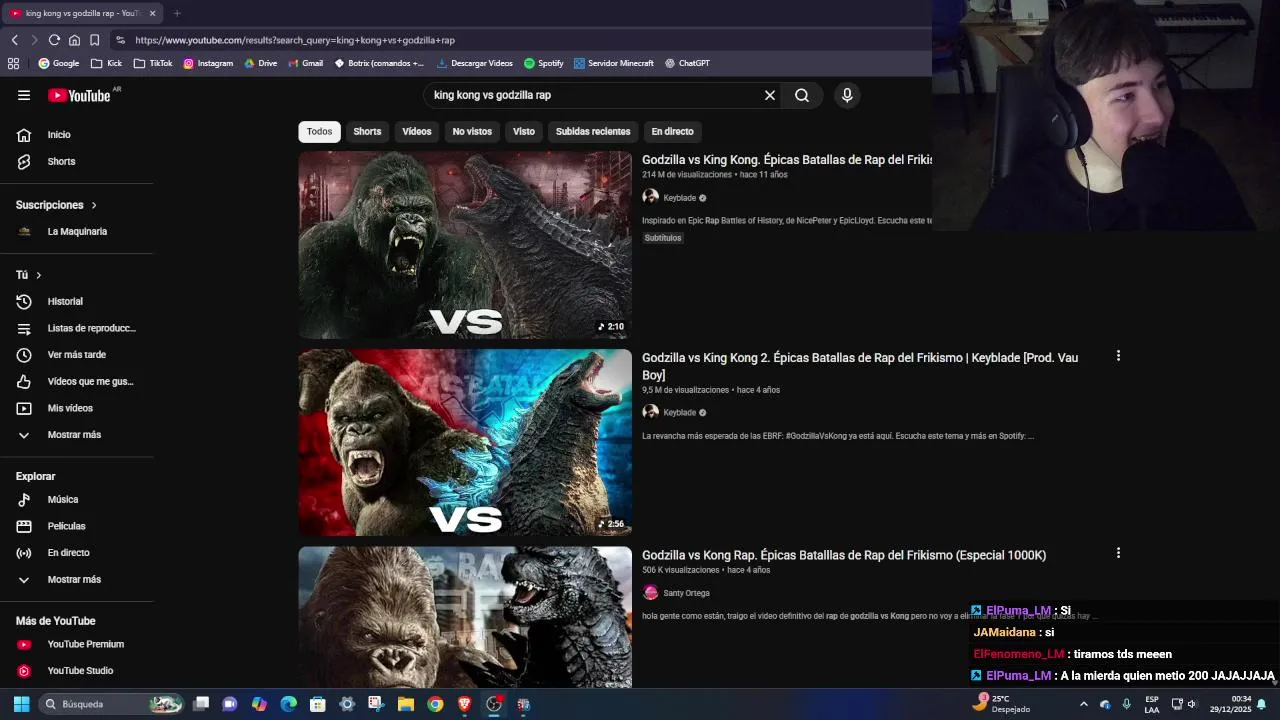Open the Kick bookmark folder
The width and height of the screenshot is (1280, 720).
click(x=106, y=63)
